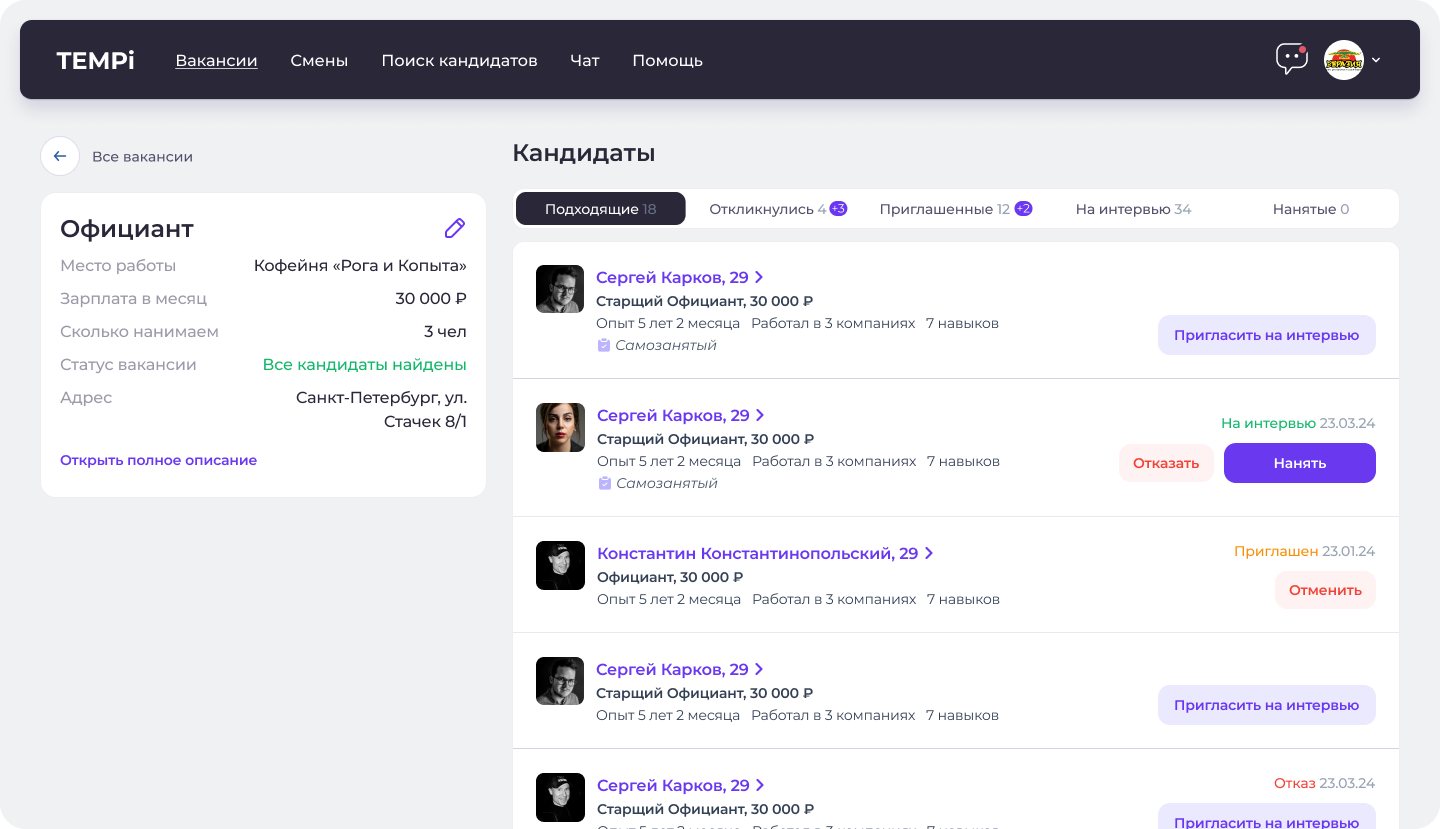Viewport: 1440px width, 829px height.
Task: Click the Приглашен 23.01.24 status
Action: point(1304,551)
